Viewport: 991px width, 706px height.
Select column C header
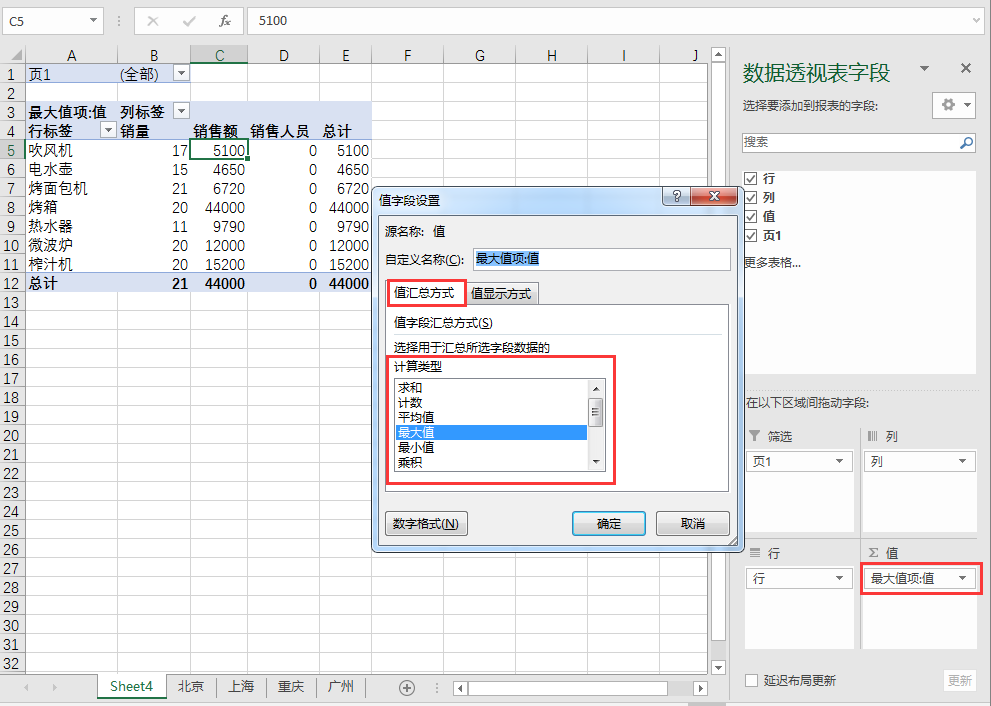219,55
